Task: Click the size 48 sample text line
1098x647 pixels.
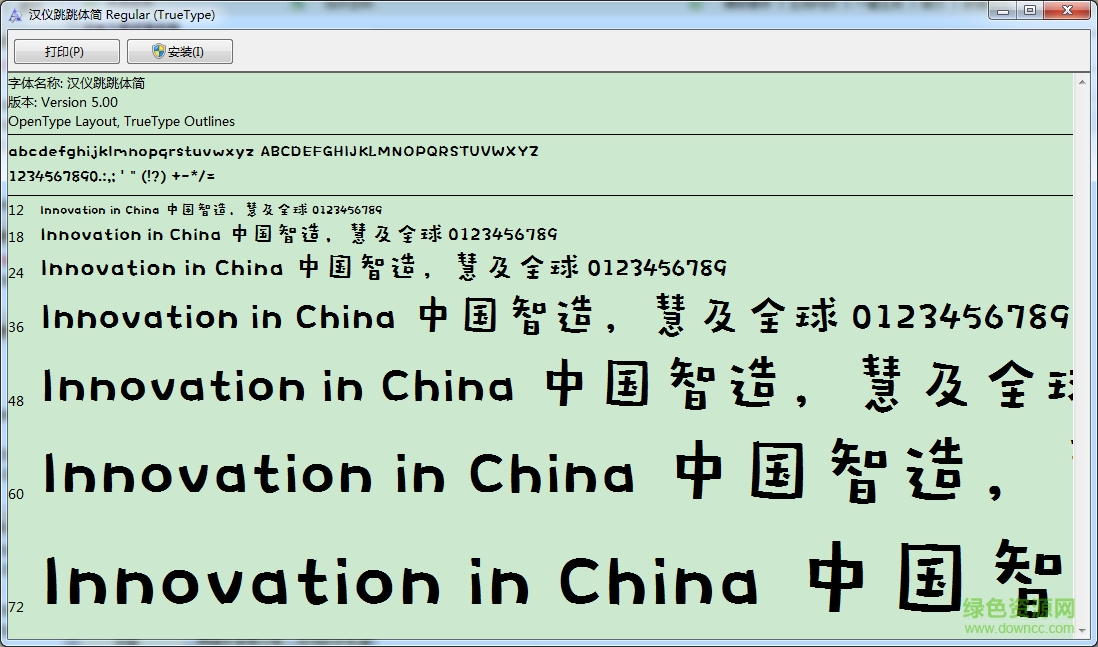Action: point(557,383)
